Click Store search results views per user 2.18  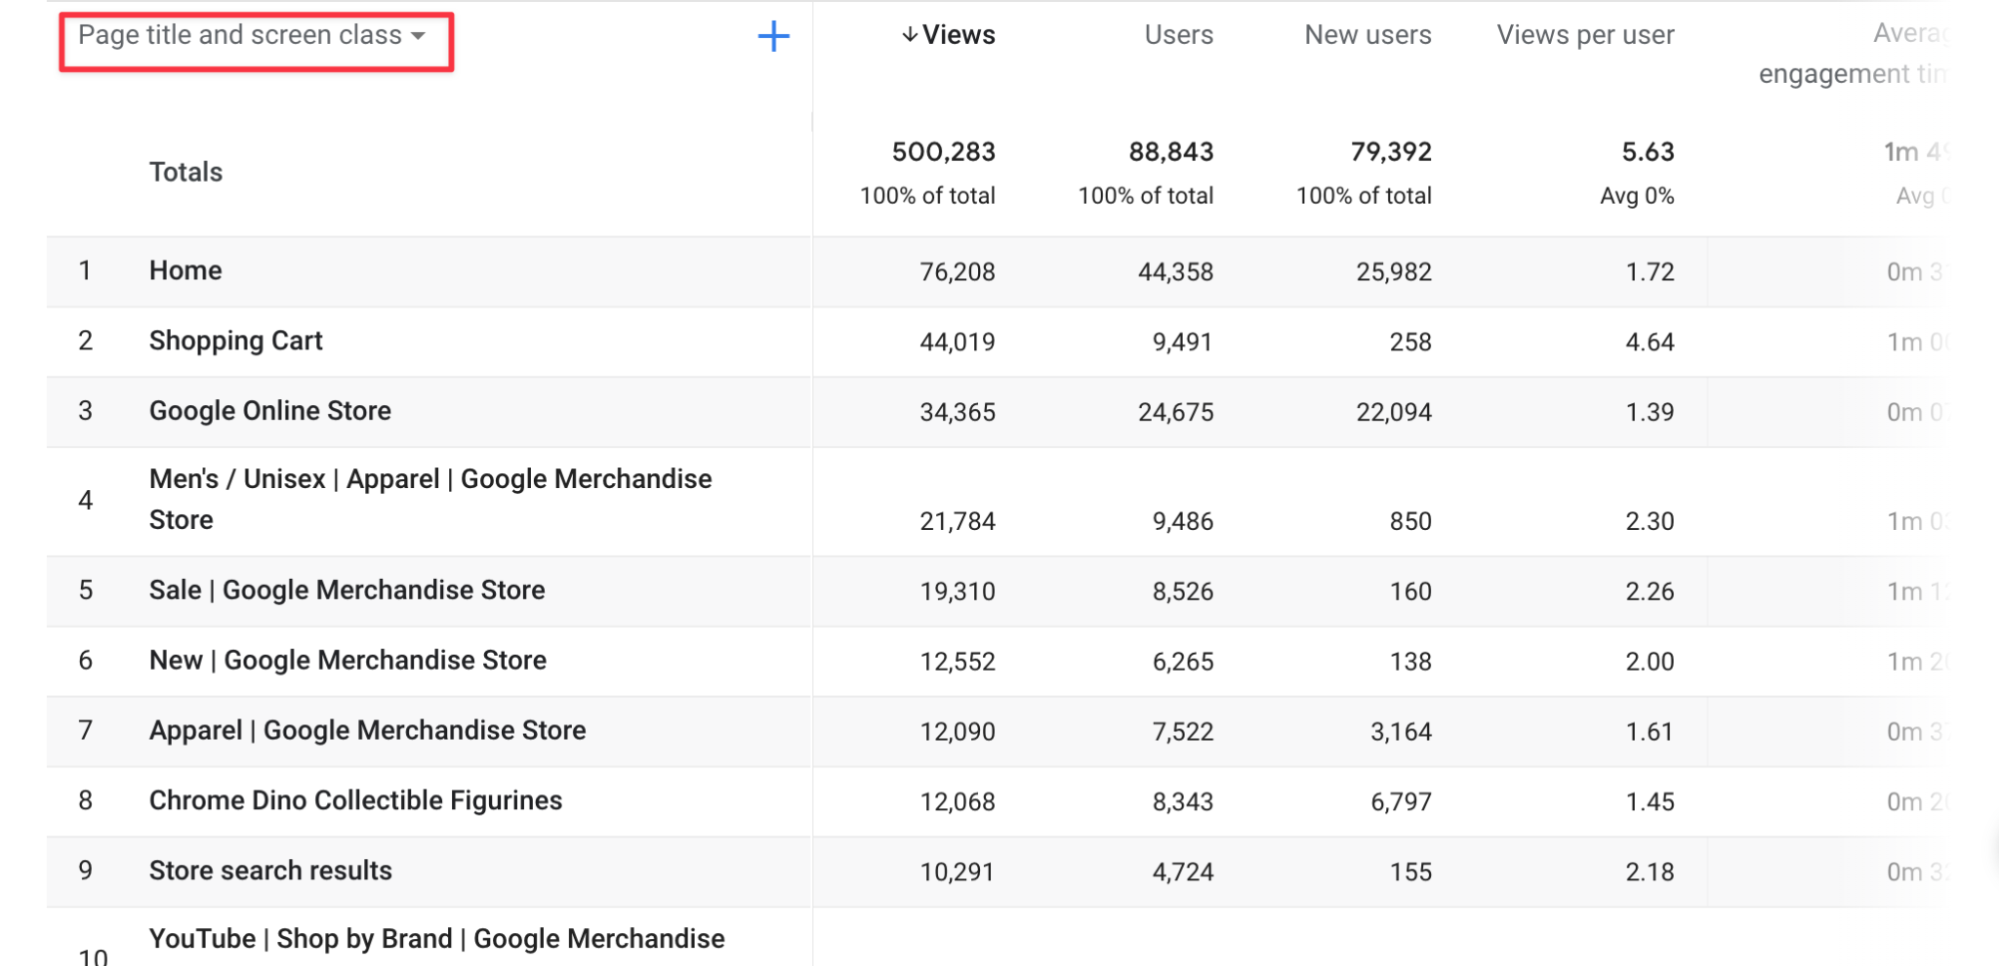1650,872
